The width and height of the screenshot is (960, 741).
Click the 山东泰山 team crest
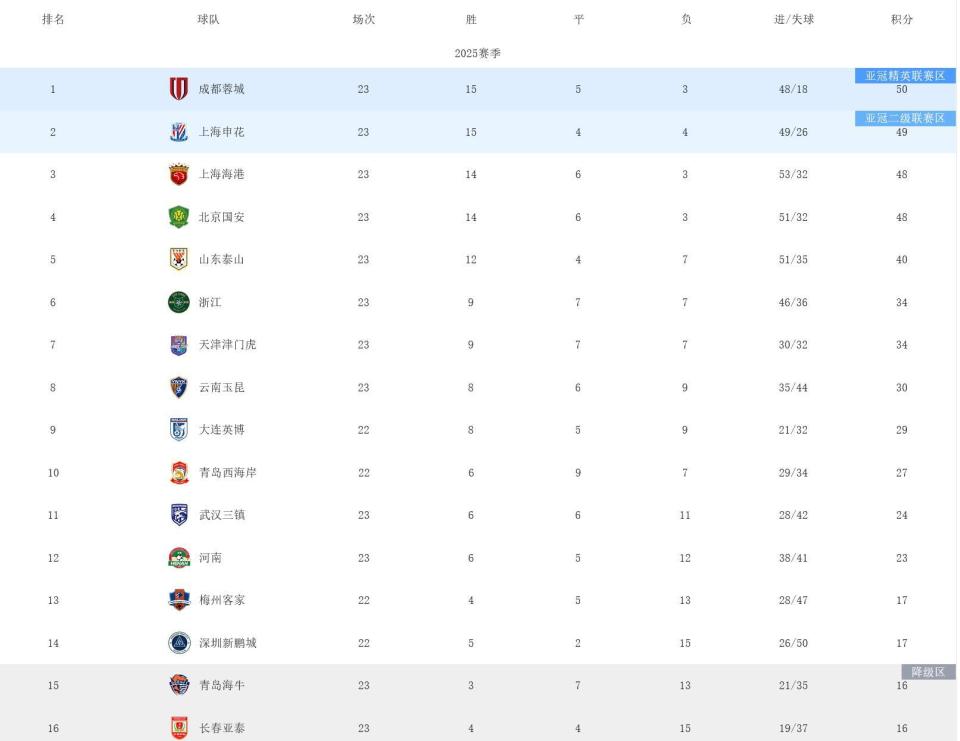tap(178, 259)
